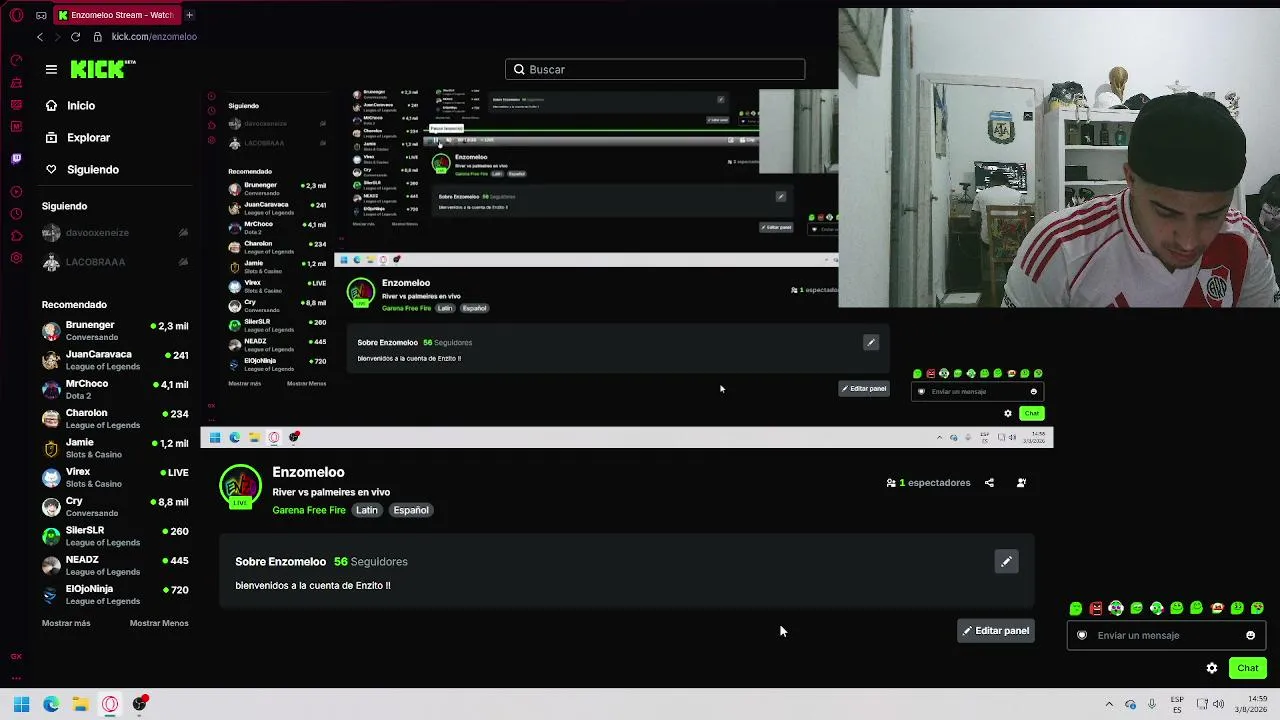1280x720 pixels.
Task: Open the Windows Start menu
Action: click(21, 704)
